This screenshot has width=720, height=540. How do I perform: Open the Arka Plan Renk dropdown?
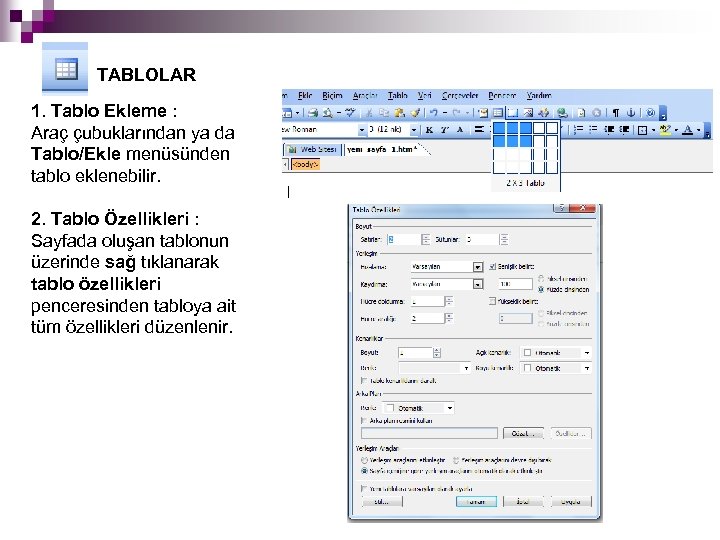450,408
